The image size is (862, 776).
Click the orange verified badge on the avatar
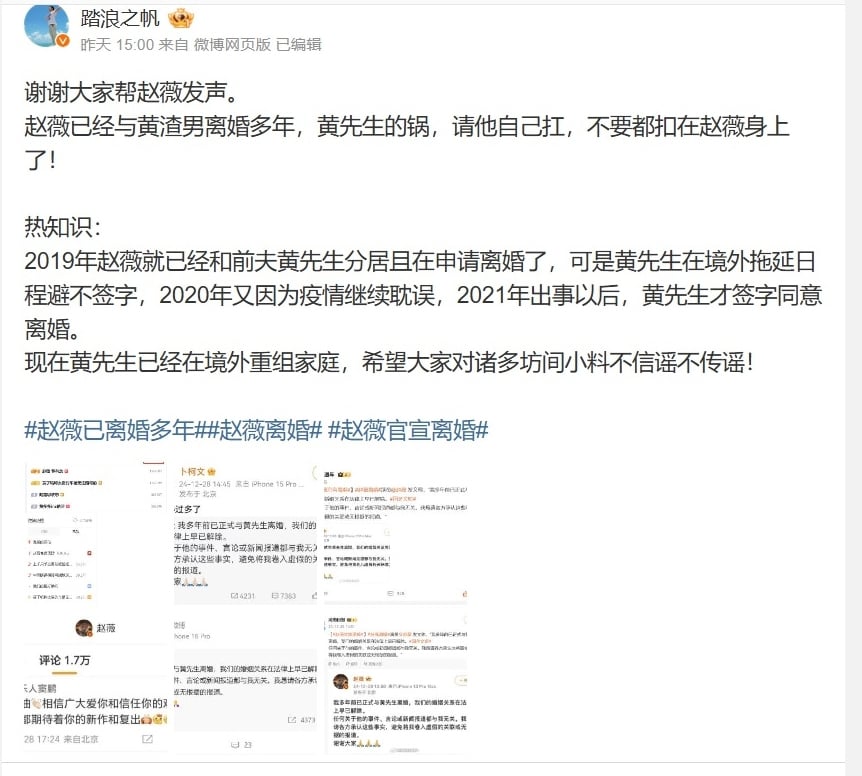(x=63, y=41)
